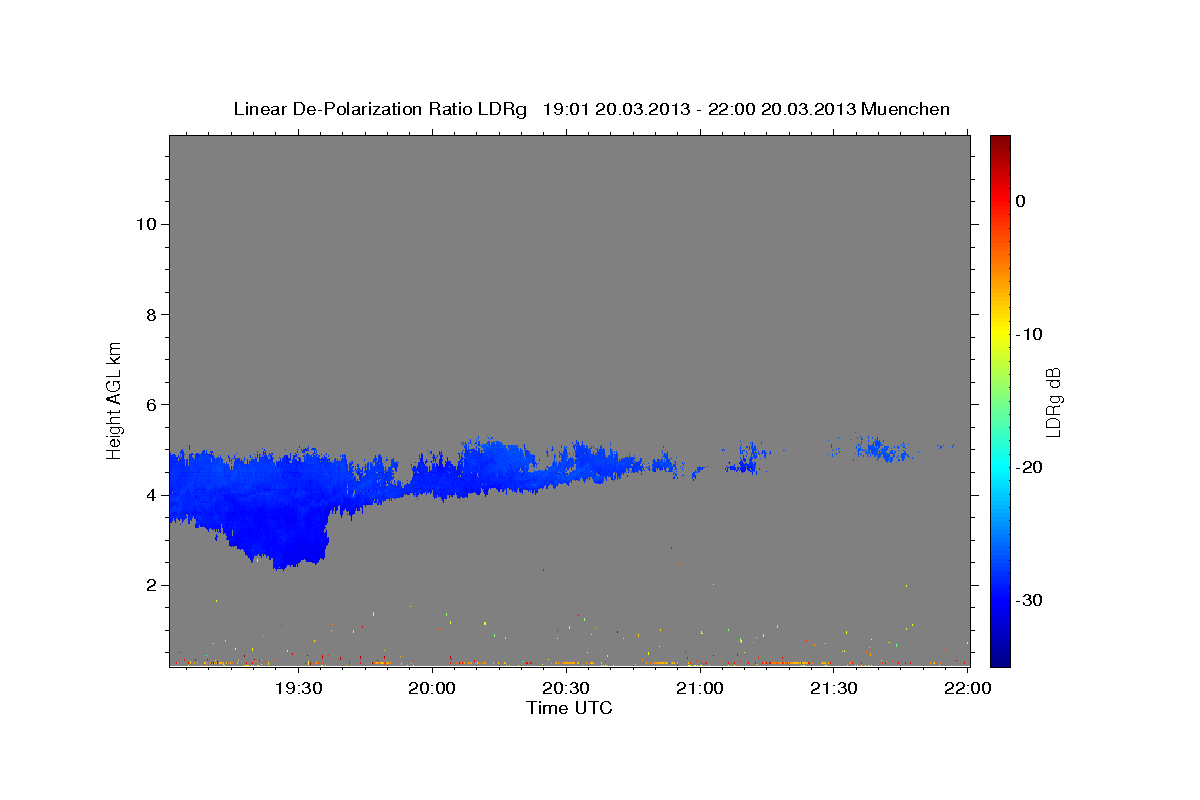Click the small cloud patch near 21:10
The height and width of the screenshot is (800, 1200).
(745, 460)
